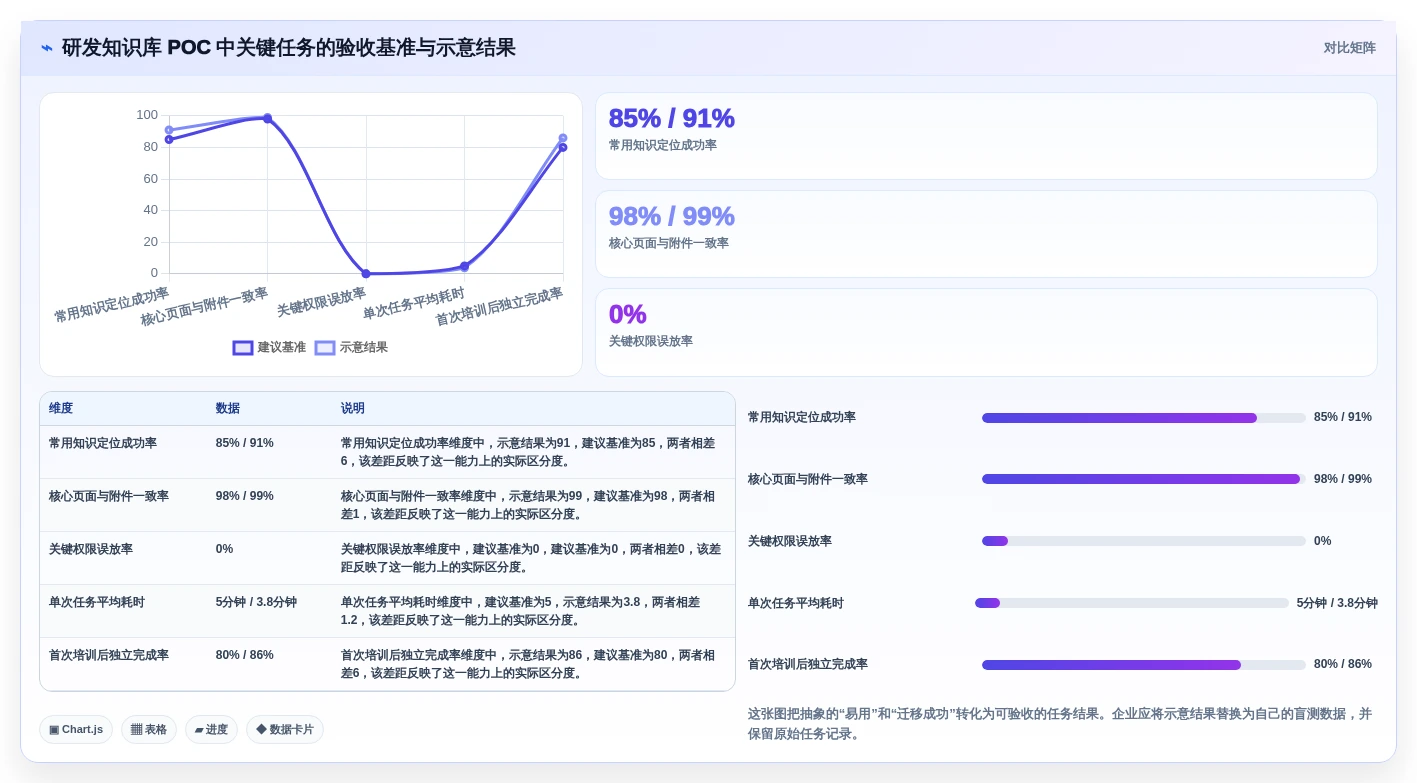Click table cell 80% / 86%

[x=245, y=656]
